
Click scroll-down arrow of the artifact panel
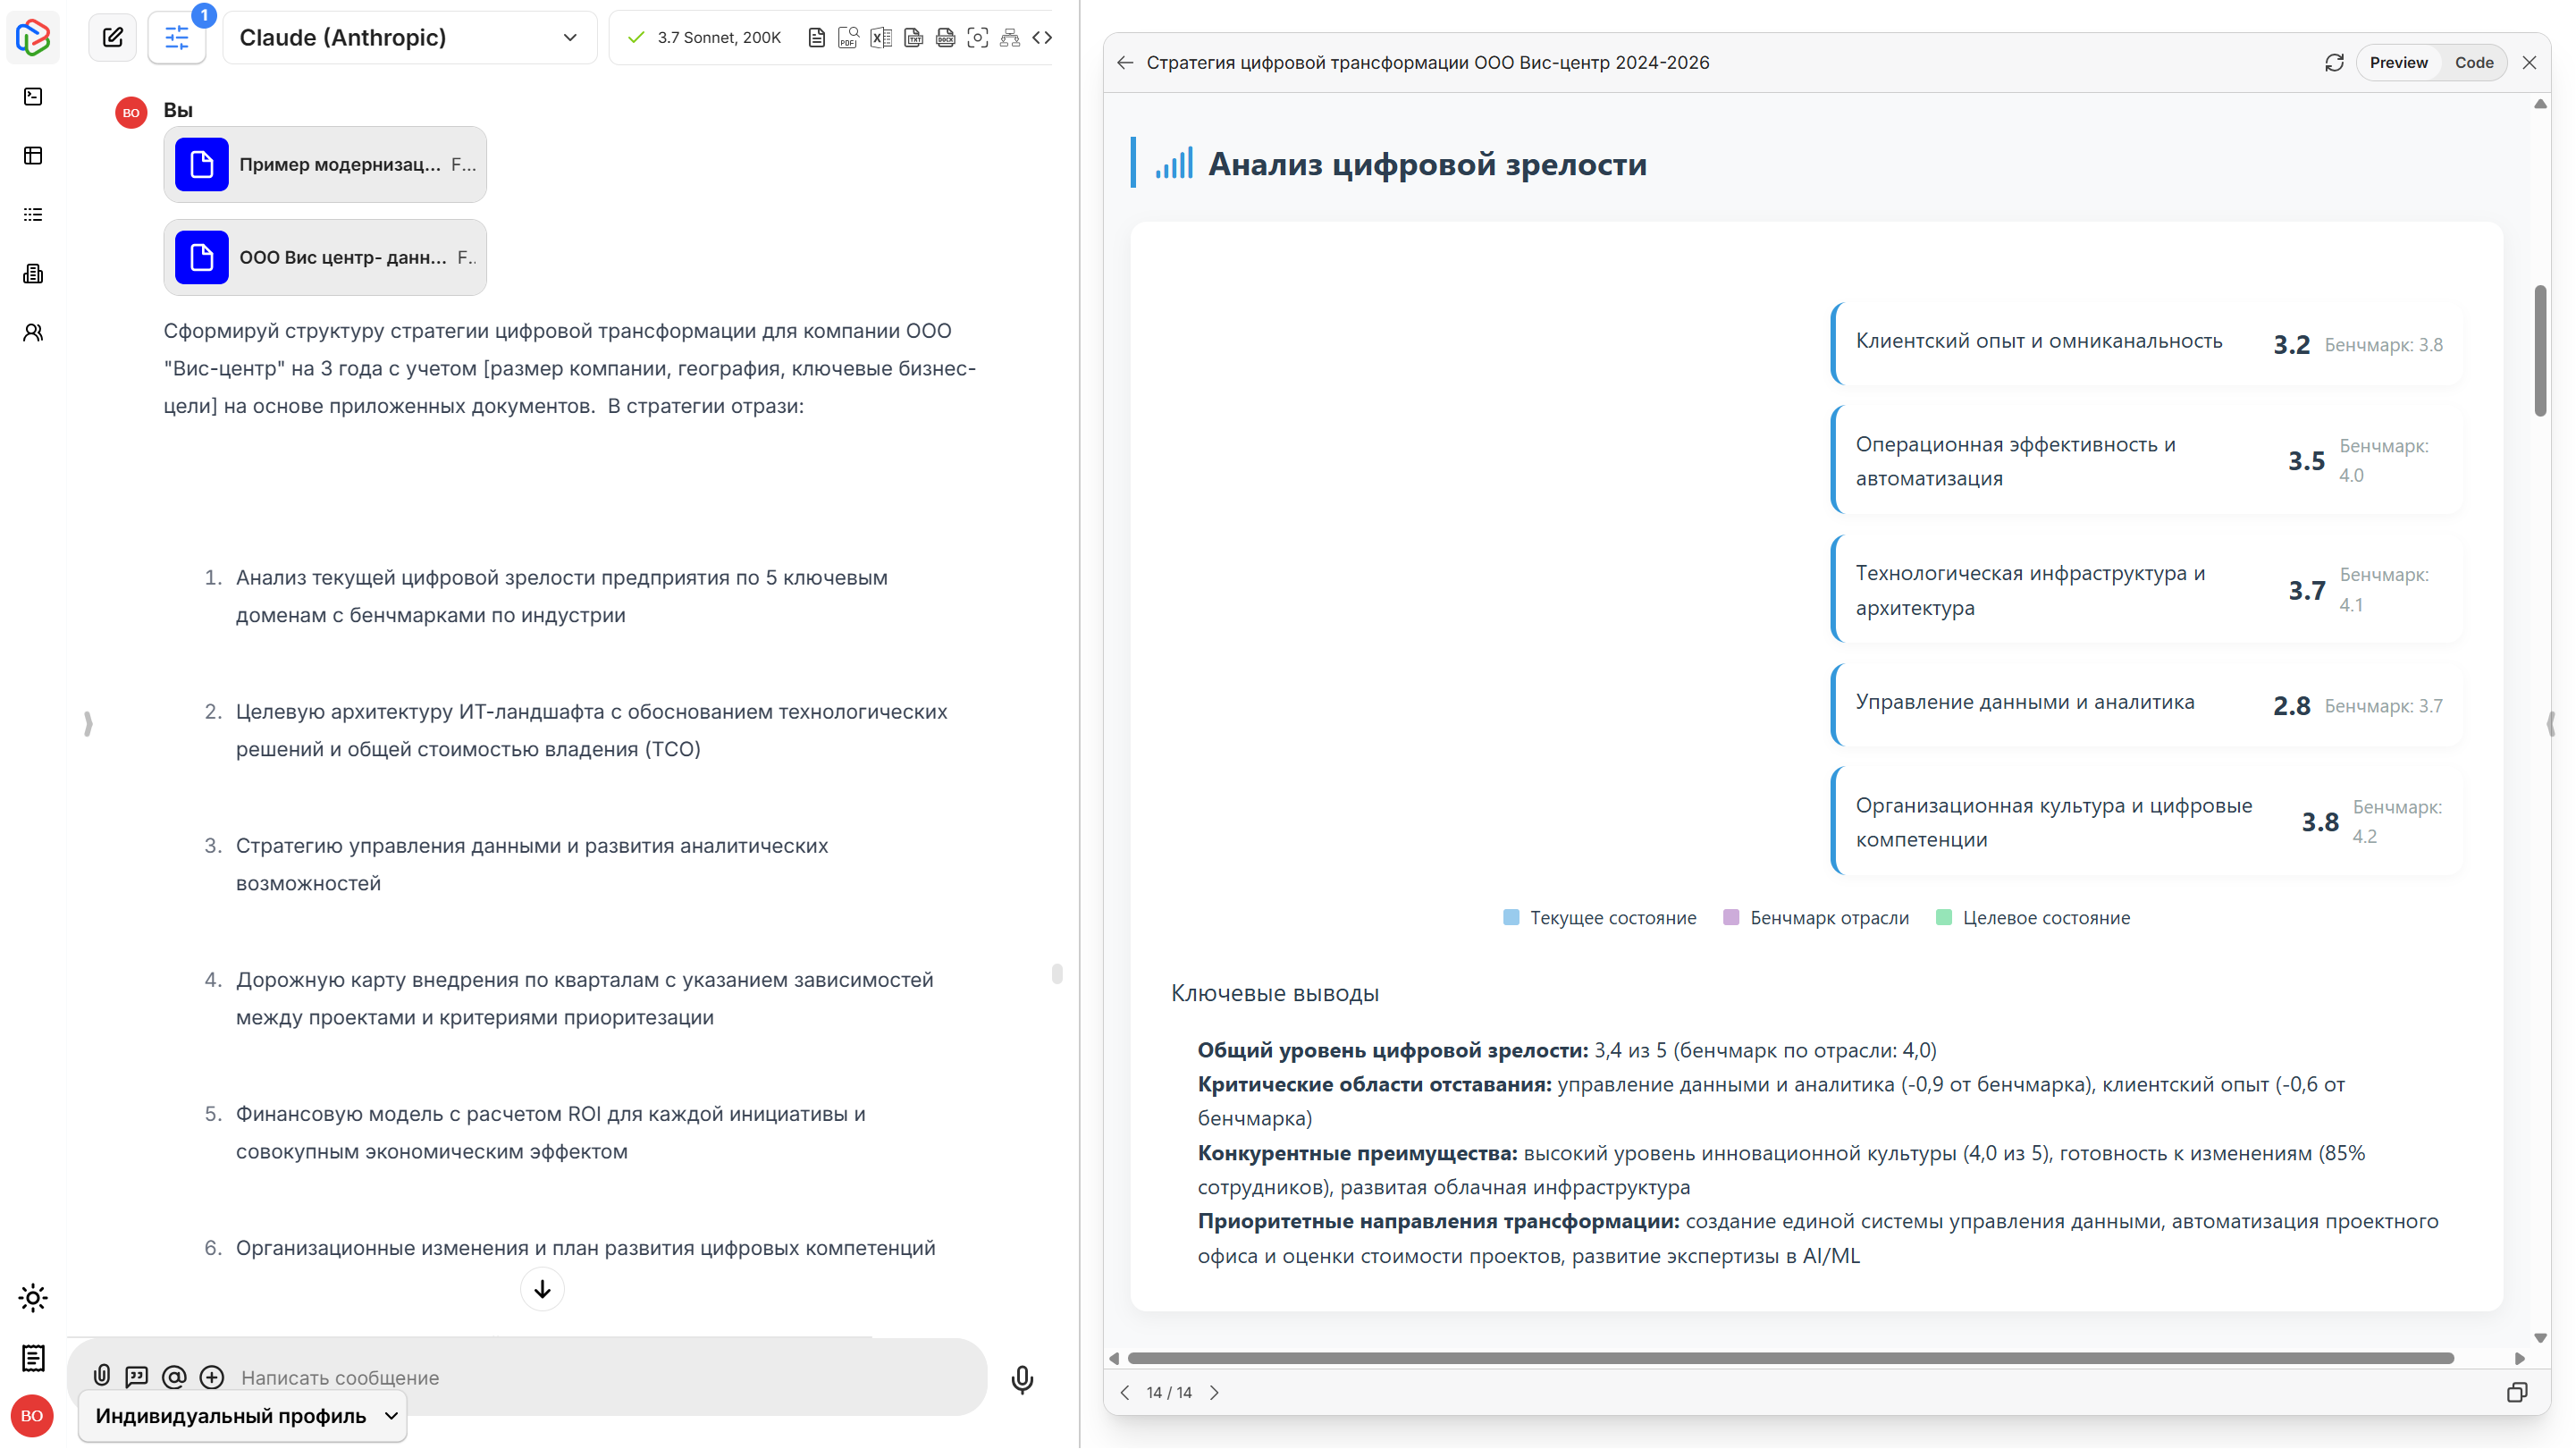point(2540,1338)
